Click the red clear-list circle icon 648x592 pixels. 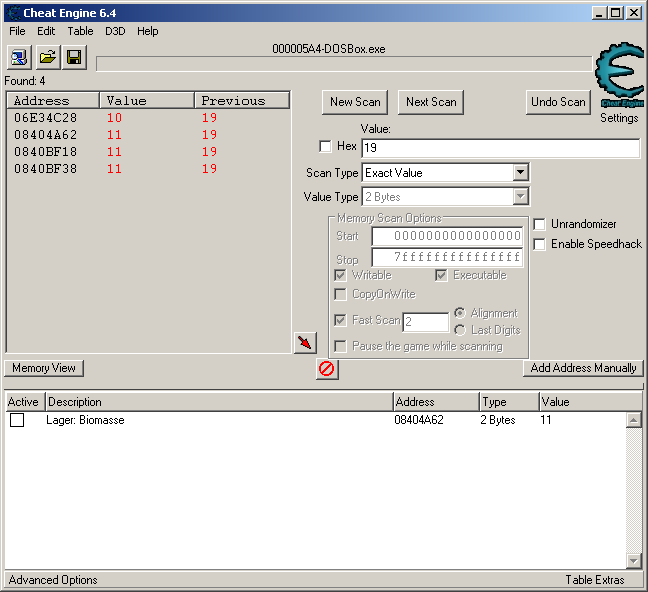point(327,368)
